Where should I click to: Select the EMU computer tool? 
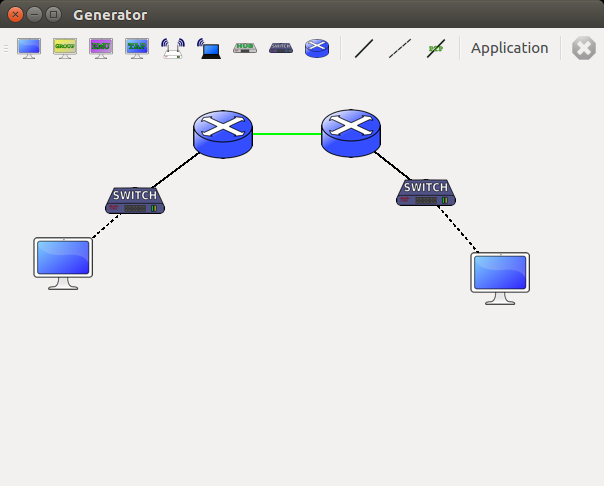click(101, 48)
